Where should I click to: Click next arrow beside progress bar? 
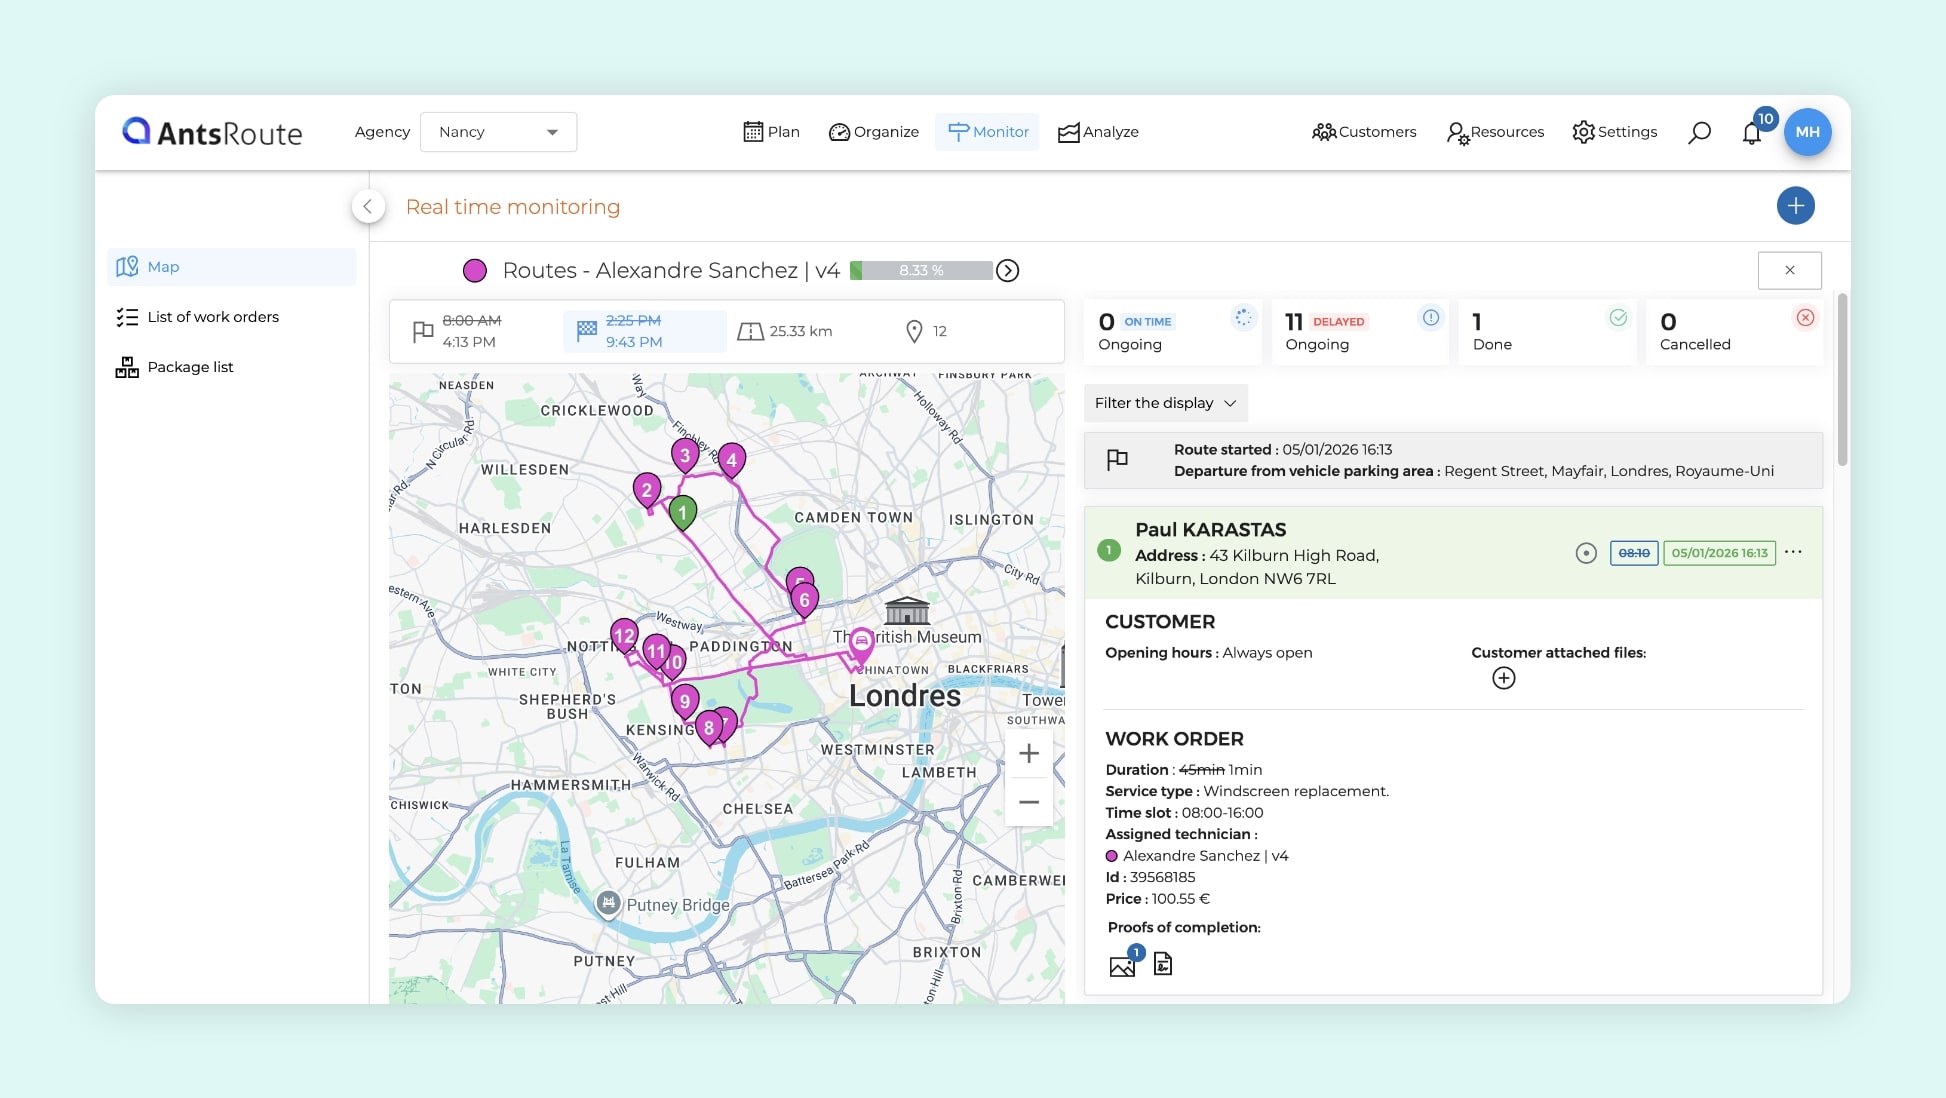(1008, 271)
